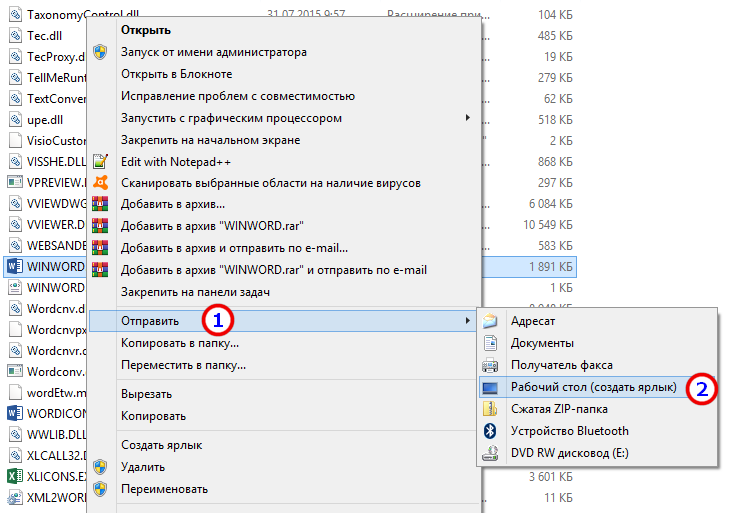This screenshot has width=732, height=513.
Task: Click the Avast antivirus scan icon
Action: (100, 183)
